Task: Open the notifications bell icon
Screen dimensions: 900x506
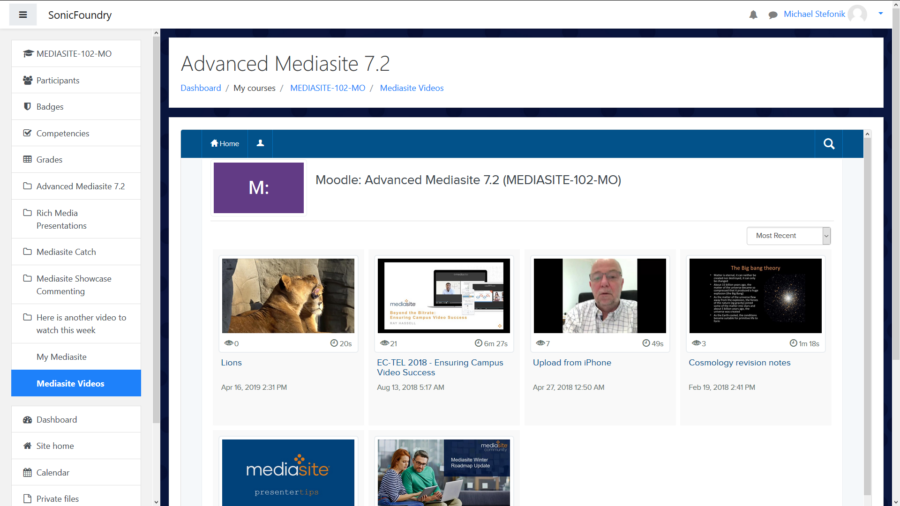Action: point(753,14)
